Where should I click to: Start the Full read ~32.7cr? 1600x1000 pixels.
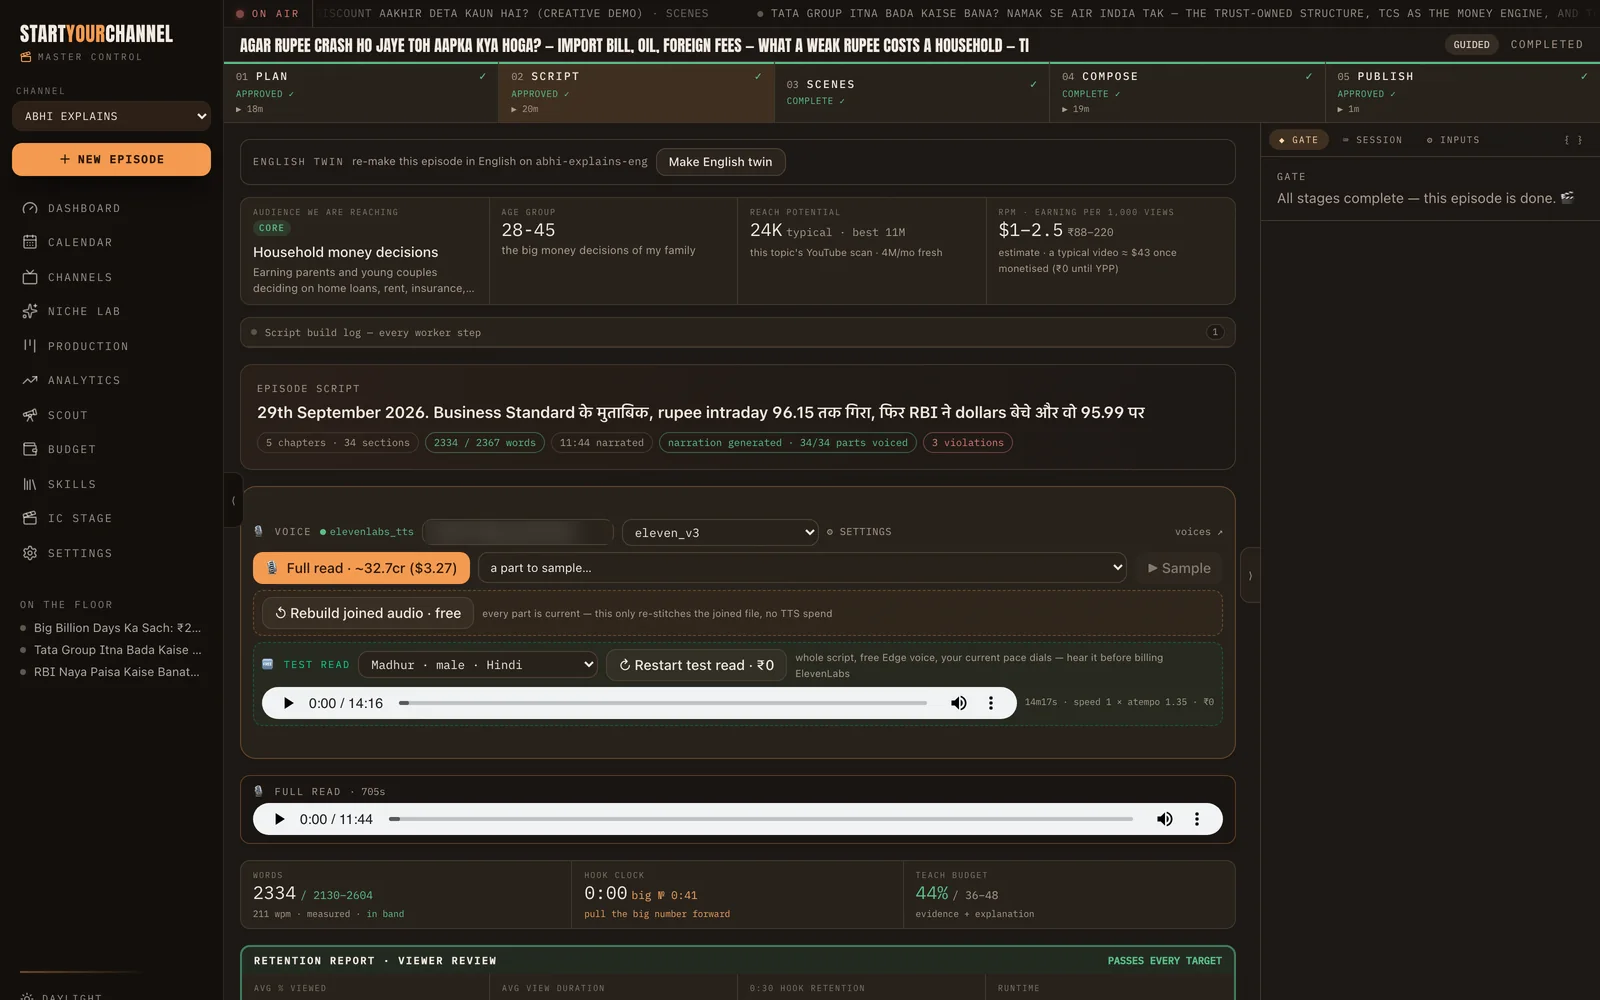point(361,568)
